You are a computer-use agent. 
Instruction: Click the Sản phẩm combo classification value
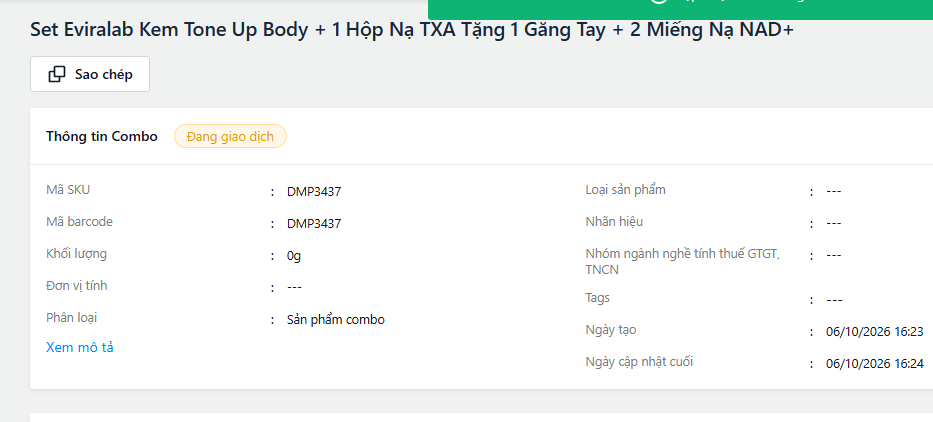click(336, 320)
